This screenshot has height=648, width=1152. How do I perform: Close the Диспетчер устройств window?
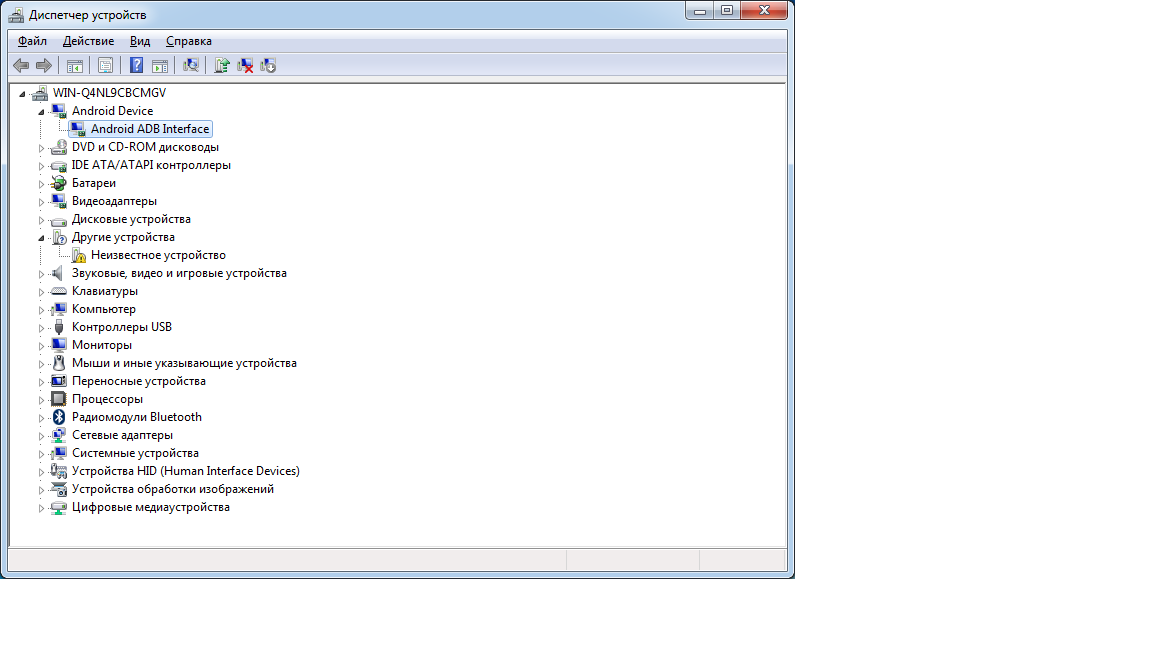coord(764,10)
